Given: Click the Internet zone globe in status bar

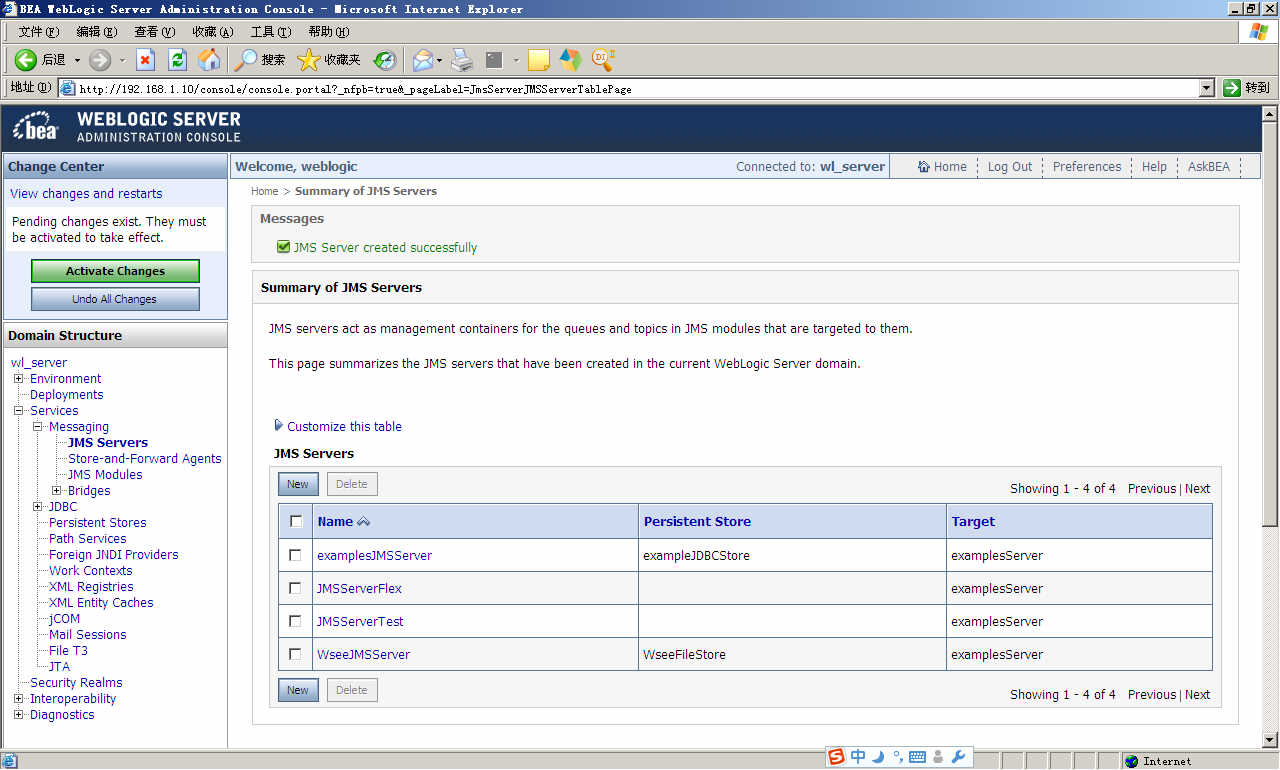Looking at the screenshot, I should pyautogui.click(x=1132, y=761).
